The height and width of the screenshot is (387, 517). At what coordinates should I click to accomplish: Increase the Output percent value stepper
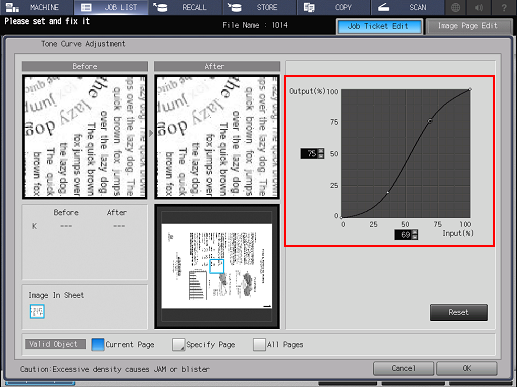(x=321, y=151)
